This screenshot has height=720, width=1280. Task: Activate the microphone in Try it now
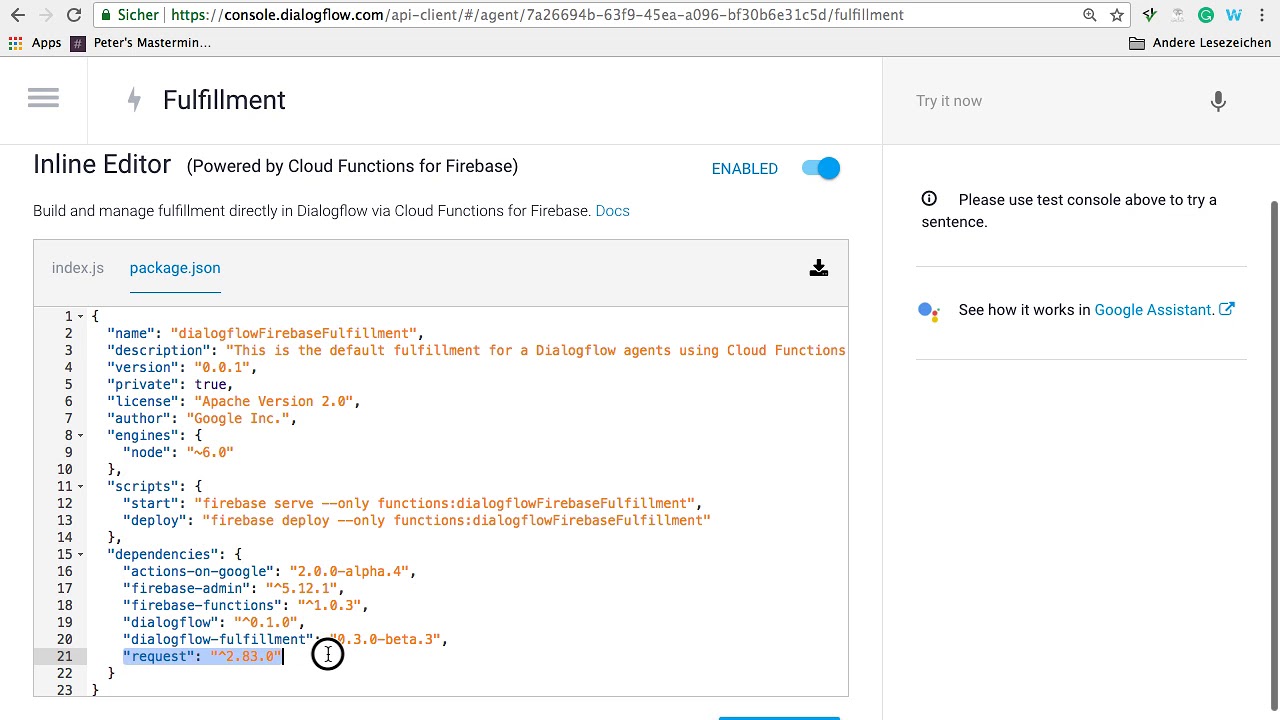pos(1218,101)
